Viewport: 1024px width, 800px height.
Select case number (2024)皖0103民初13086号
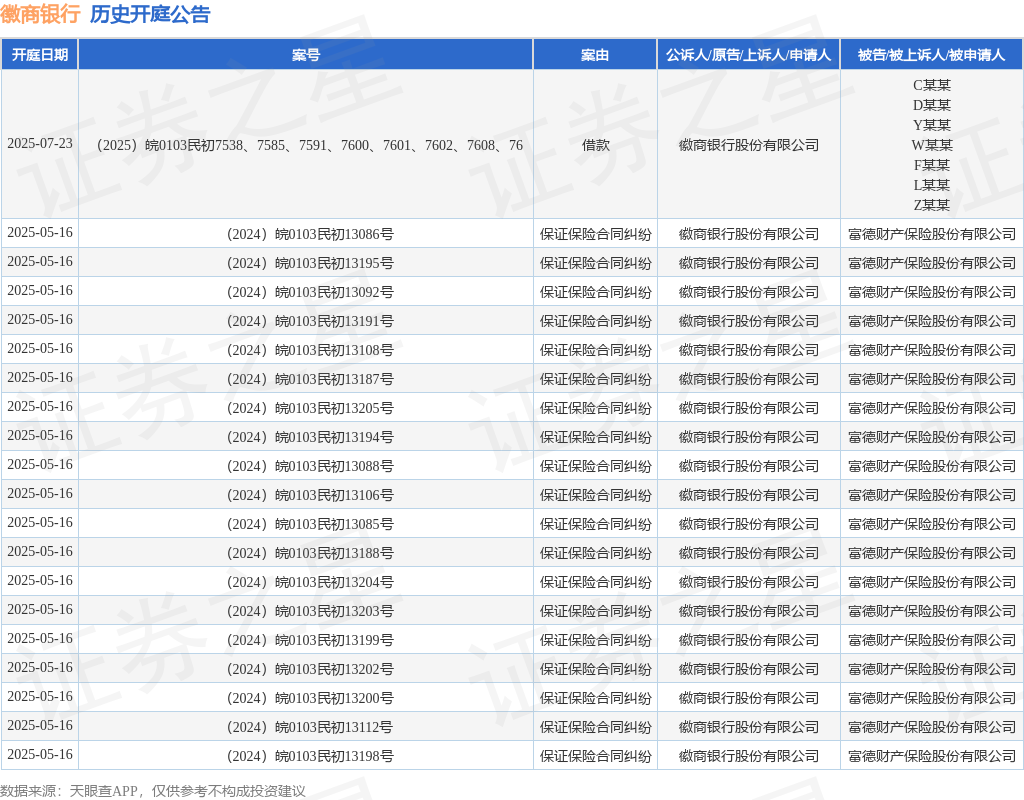310,234
